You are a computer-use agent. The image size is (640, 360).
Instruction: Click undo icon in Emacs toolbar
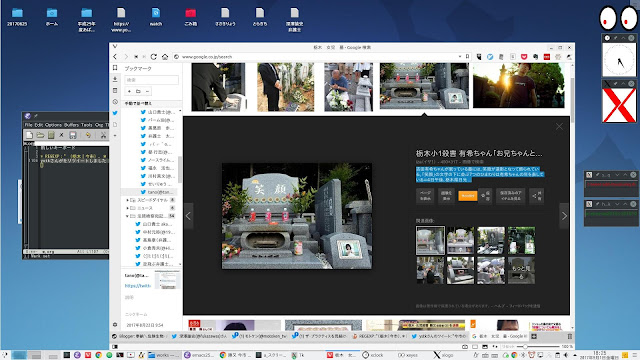point(88,135)
